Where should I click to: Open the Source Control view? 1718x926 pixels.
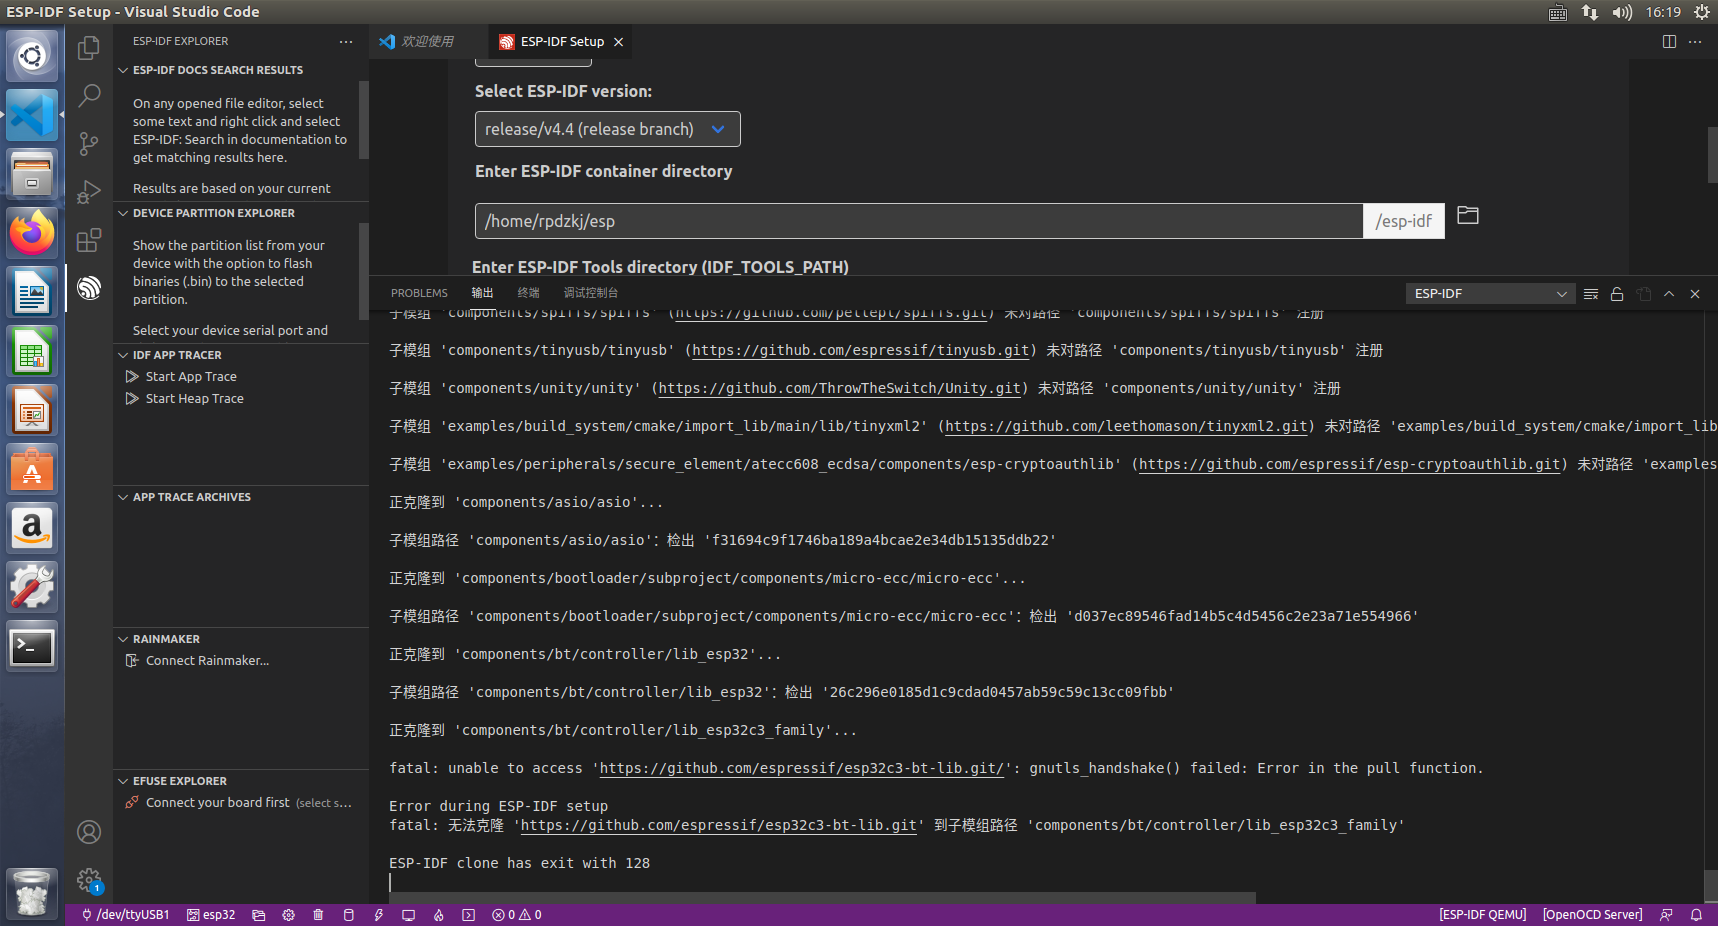point(89,143)
